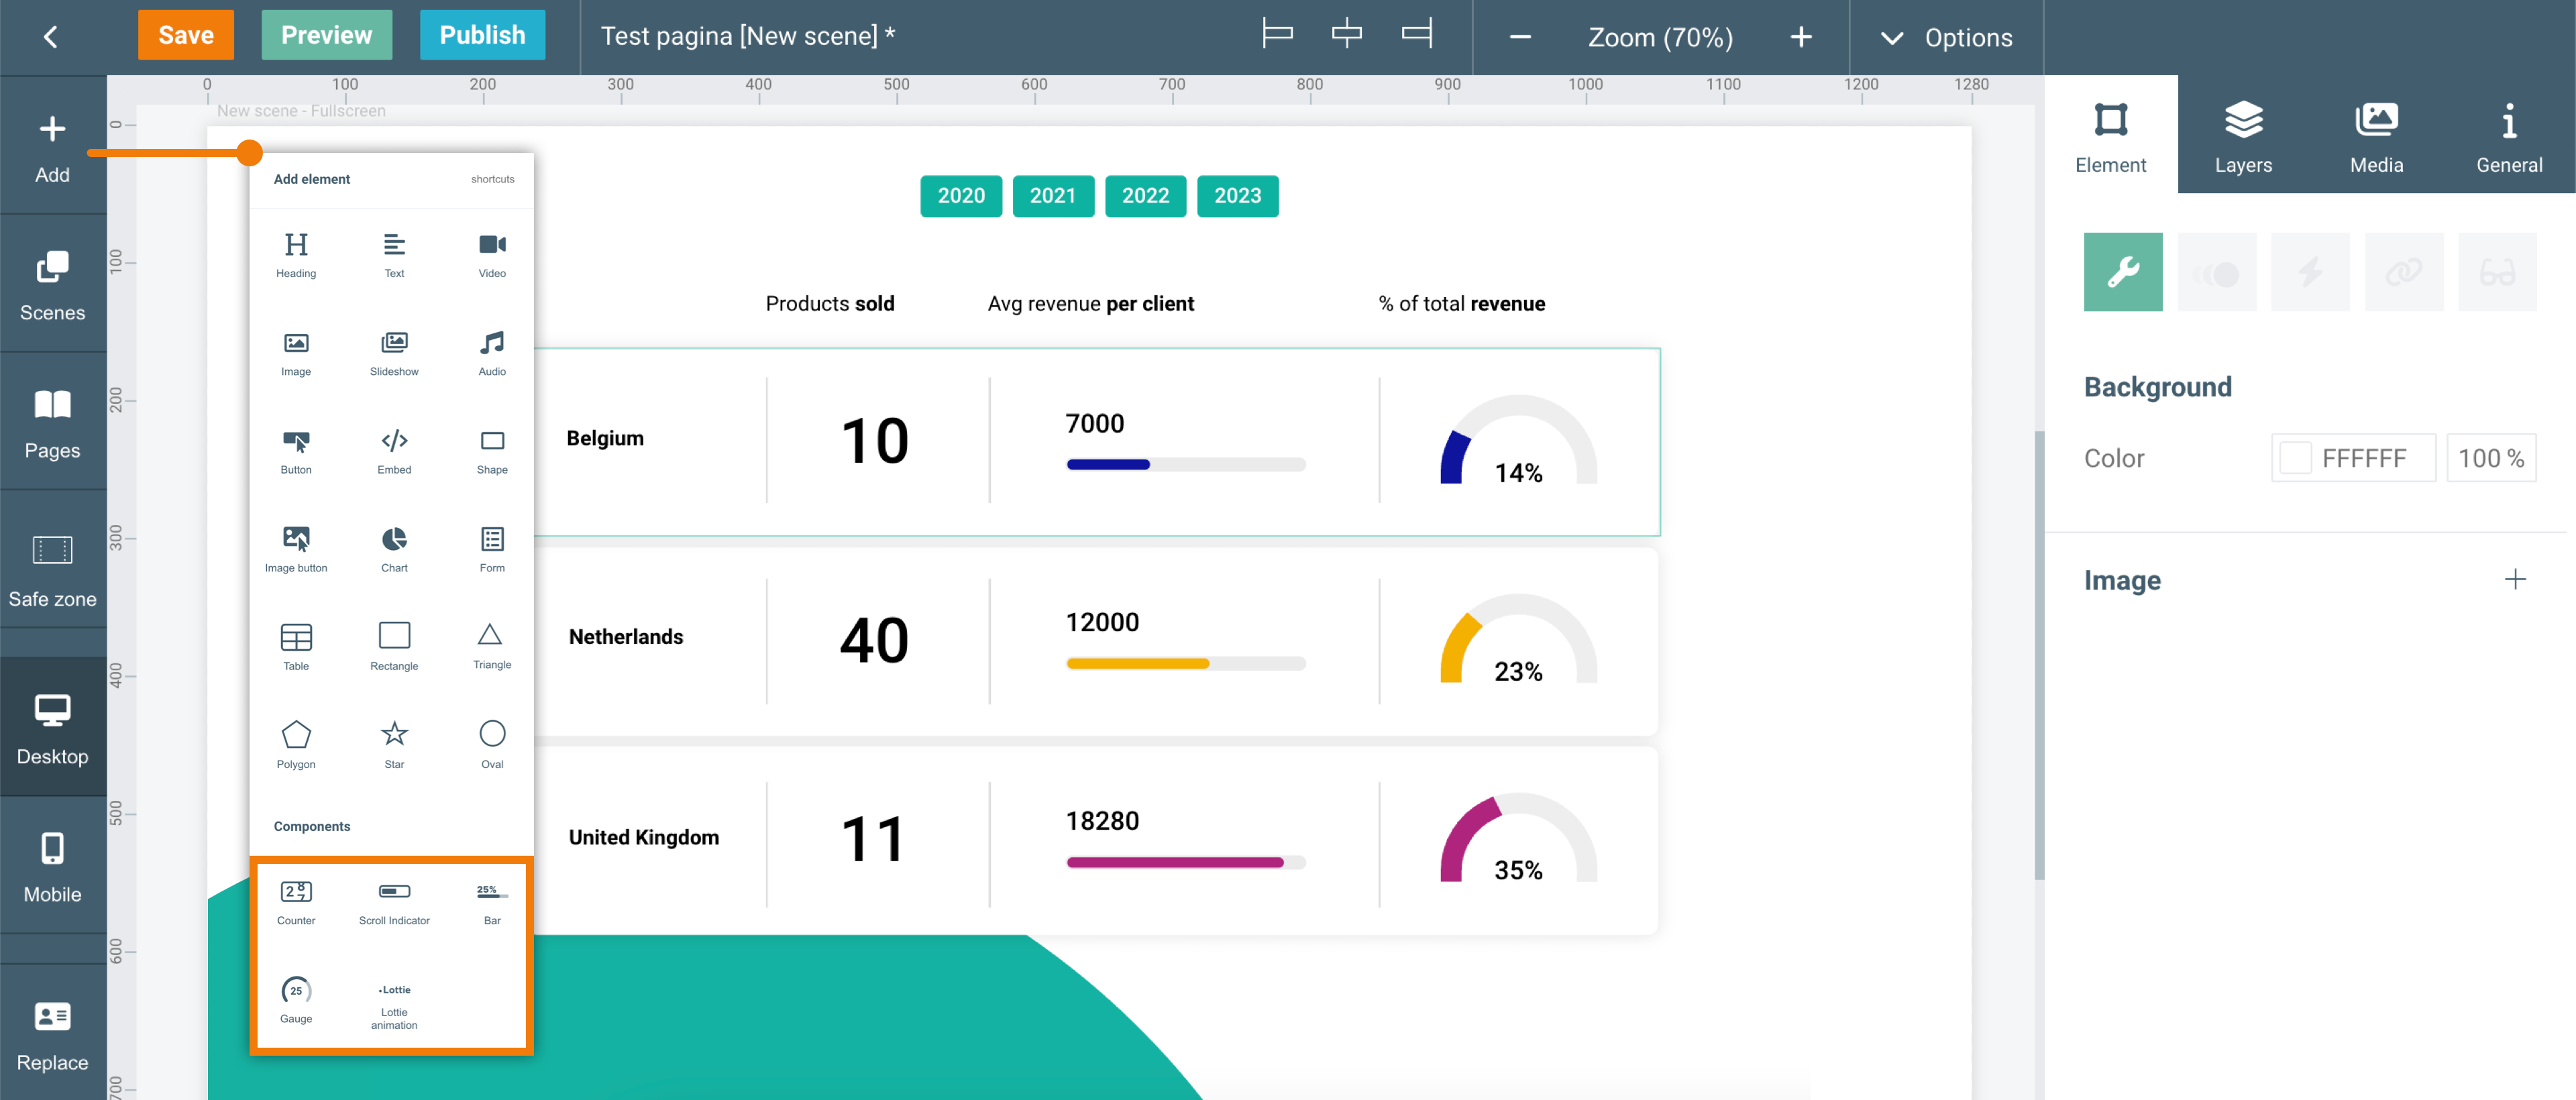Insert a Gauge component
The height and width of the screenshot is (1100, 2576).
click(296, 1000)
